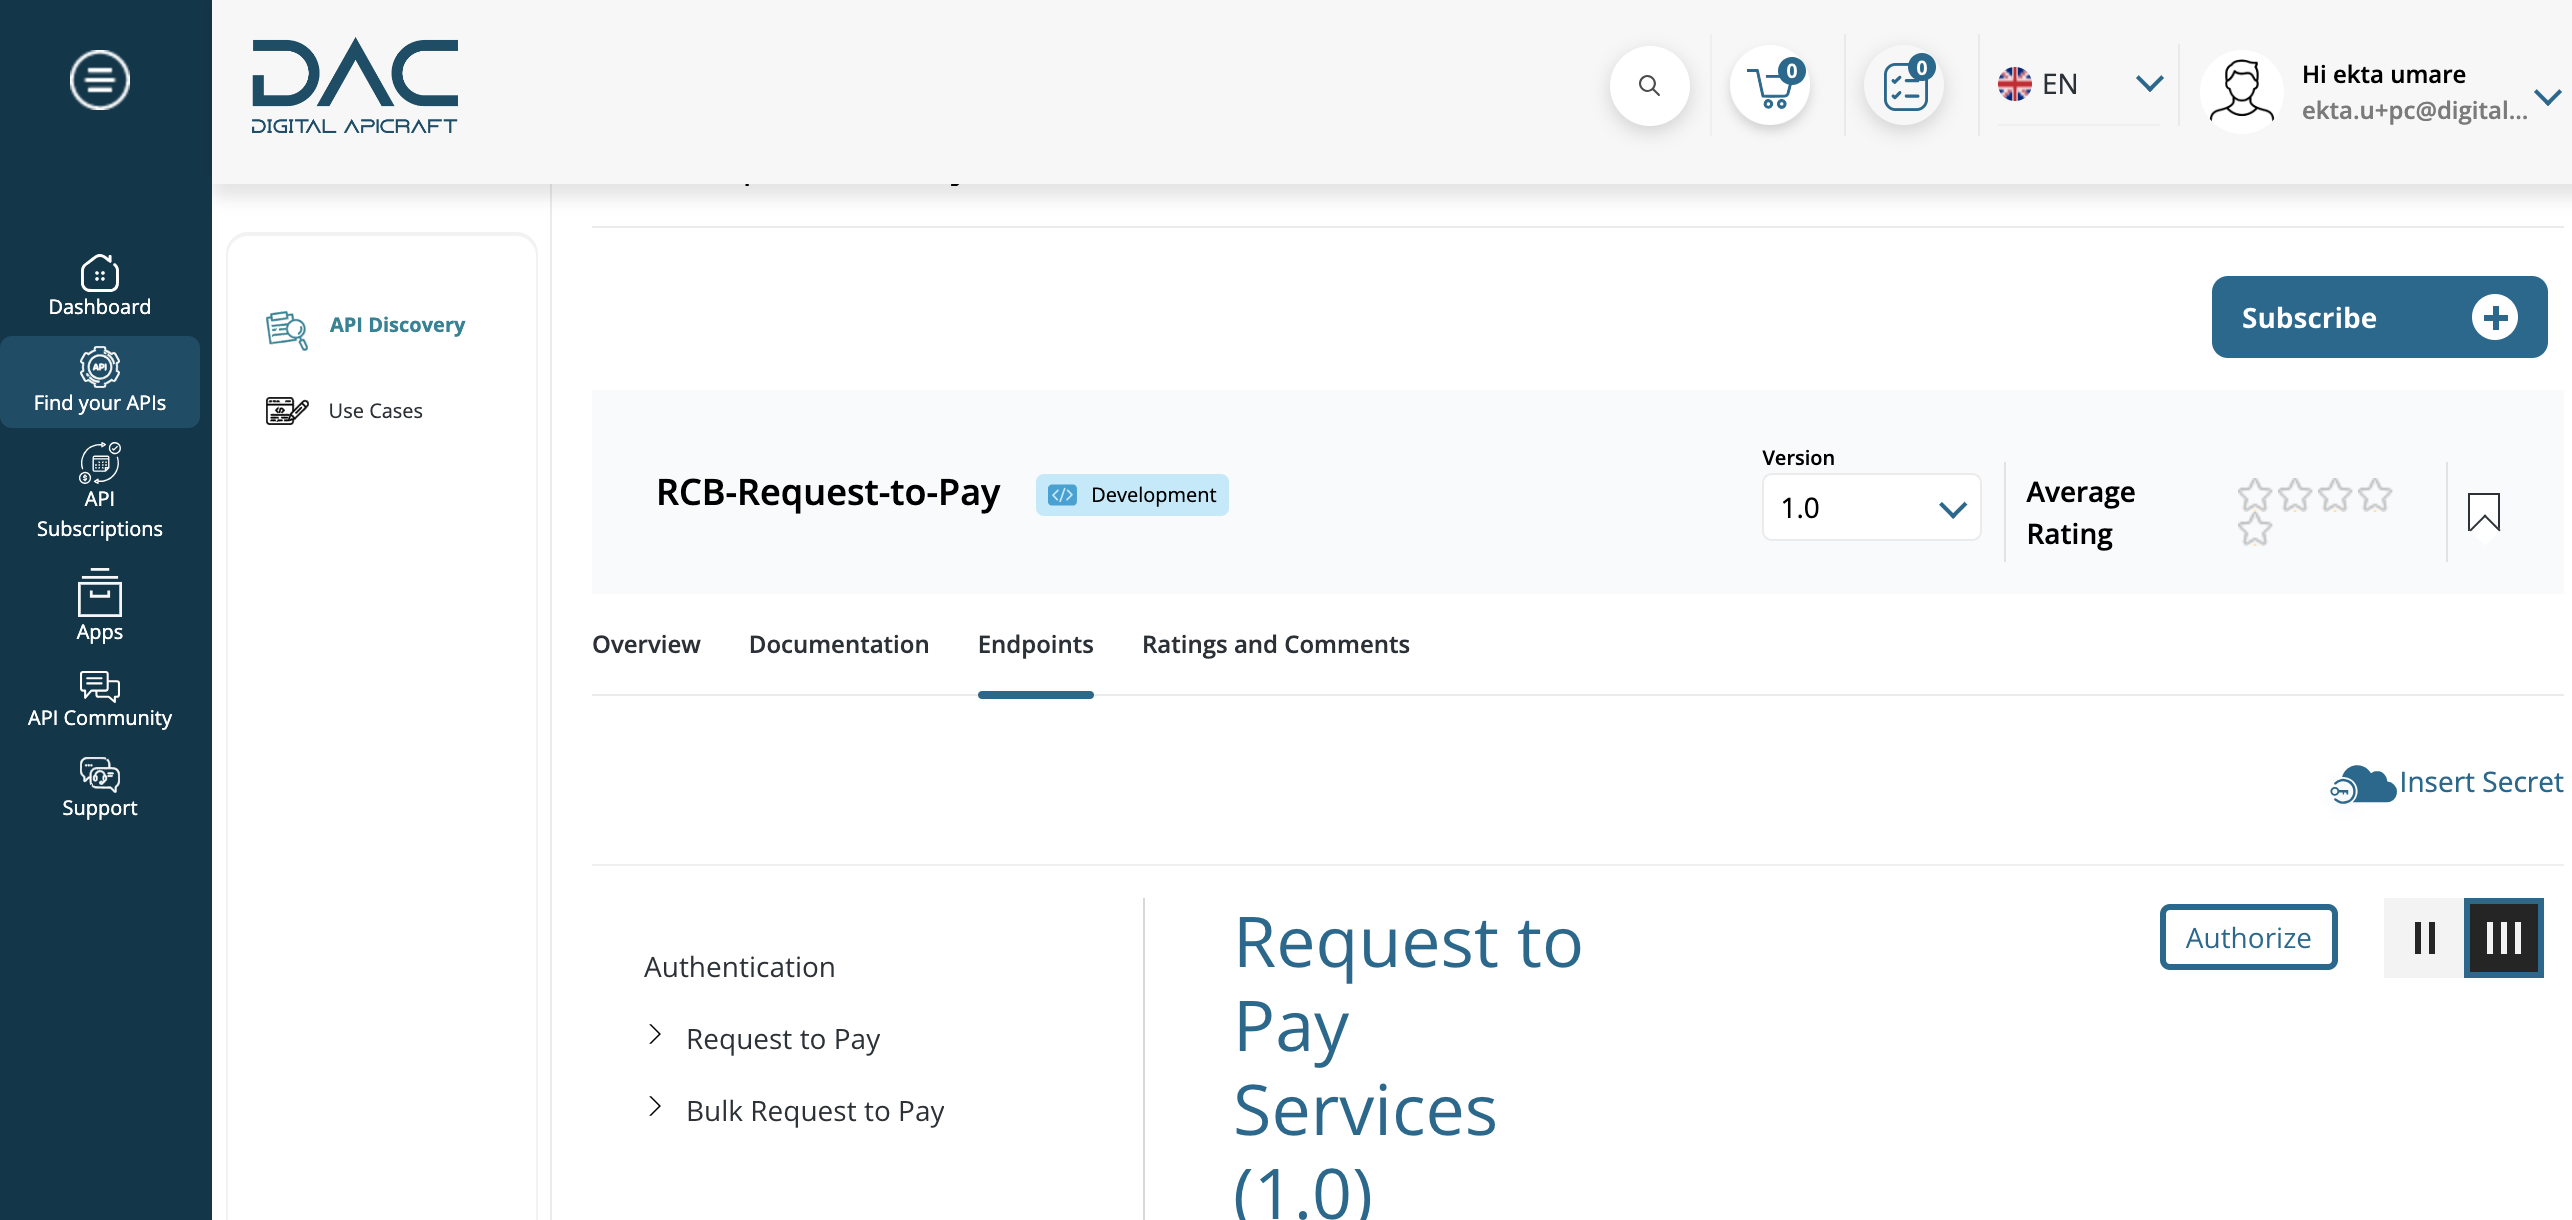Click the Development status badge
The height and width of the screenshot is (1220, 2572).
[1132, 495]
